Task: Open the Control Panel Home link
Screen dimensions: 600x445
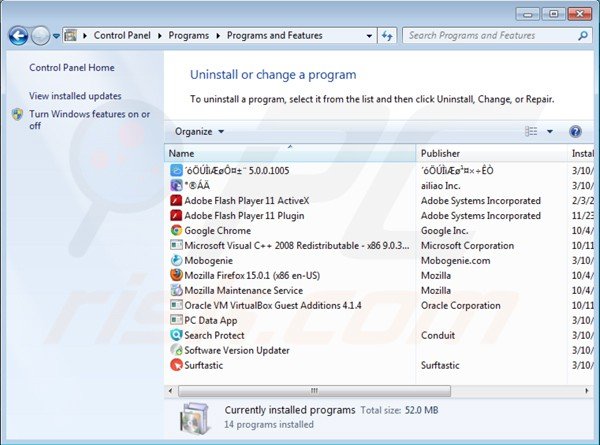Action: coord(72,68)
